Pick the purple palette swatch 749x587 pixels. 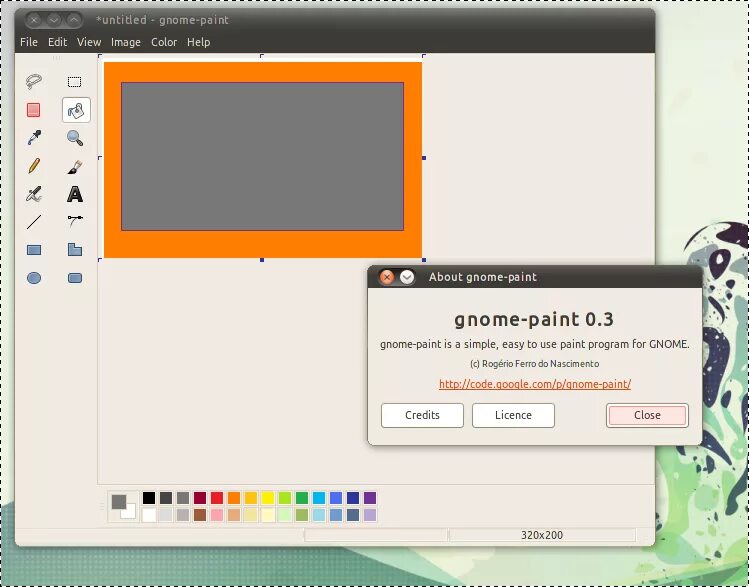tap(370, 498)
